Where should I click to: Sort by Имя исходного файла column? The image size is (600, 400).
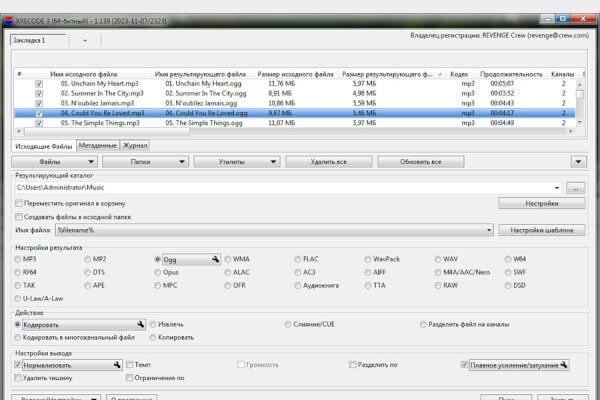(x=84, y=74)
